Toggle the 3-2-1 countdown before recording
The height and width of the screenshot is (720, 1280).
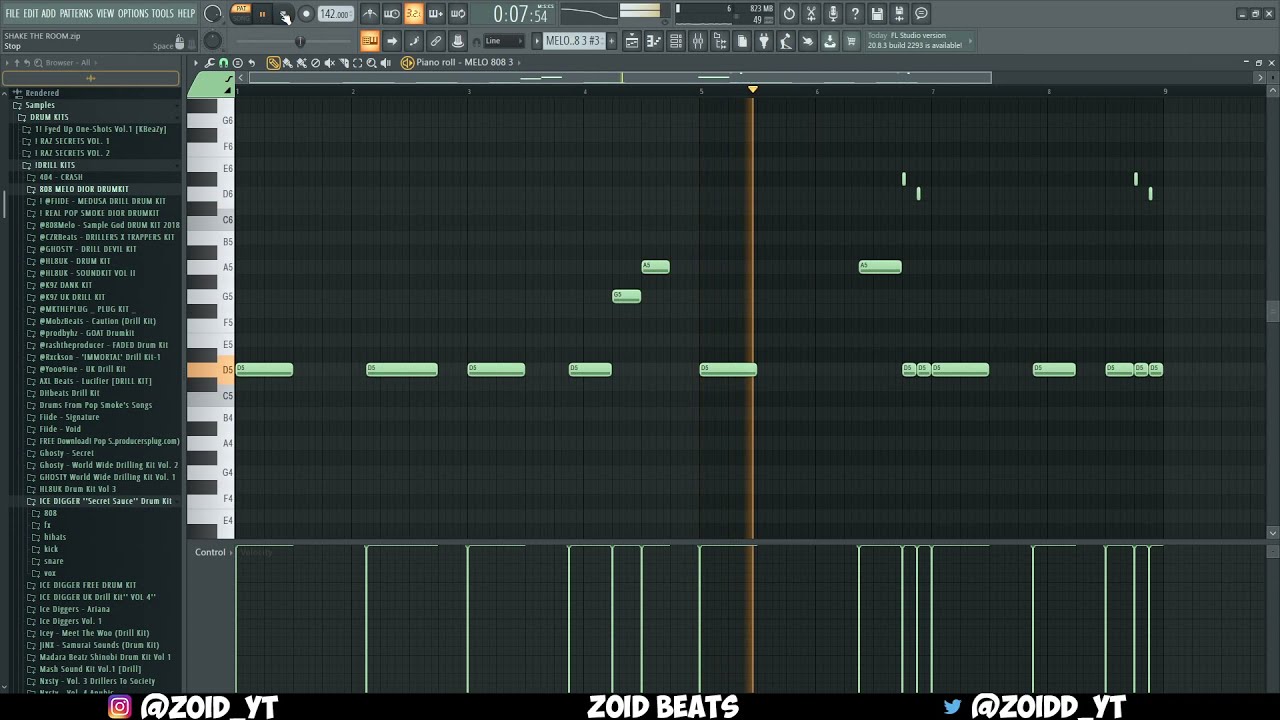(x=413, y=14)
